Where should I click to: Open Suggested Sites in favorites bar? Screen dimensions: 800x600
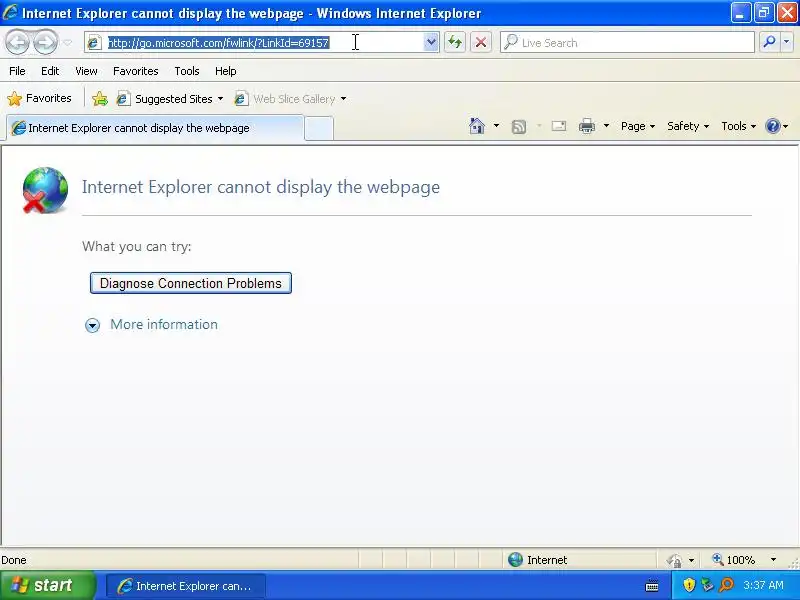click(x=170, y=98)
